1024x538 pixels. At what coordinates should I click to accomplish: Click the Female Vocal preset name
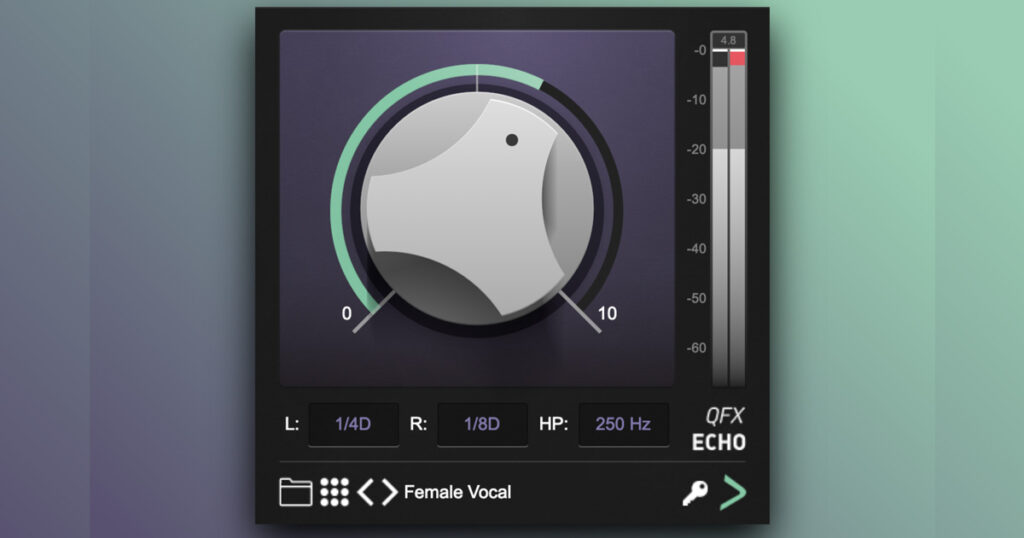tap(457, 492)
